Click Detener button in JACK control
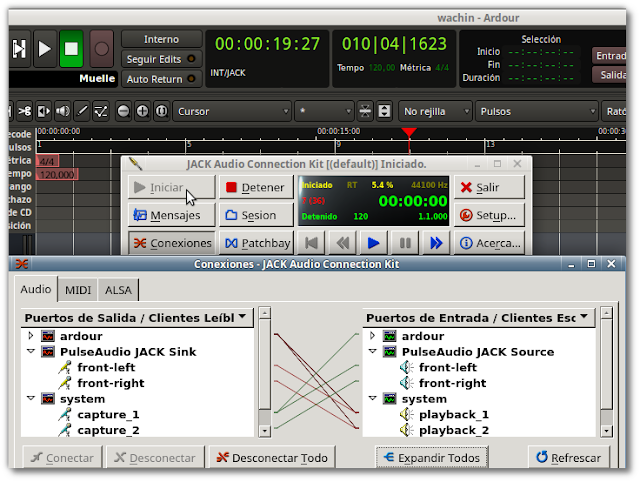 pos(256,187)
